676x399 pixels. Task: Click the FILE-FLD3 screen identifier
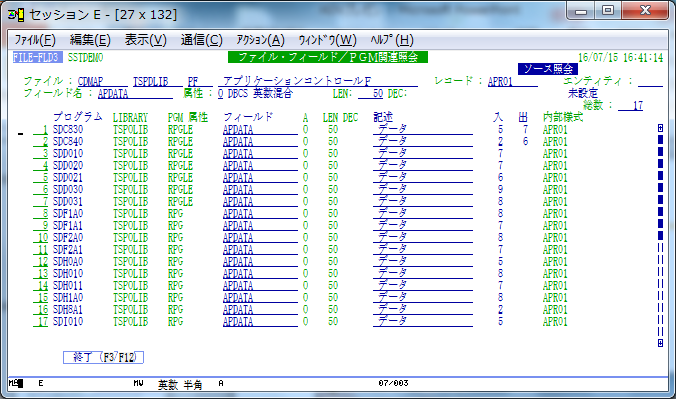38,57
